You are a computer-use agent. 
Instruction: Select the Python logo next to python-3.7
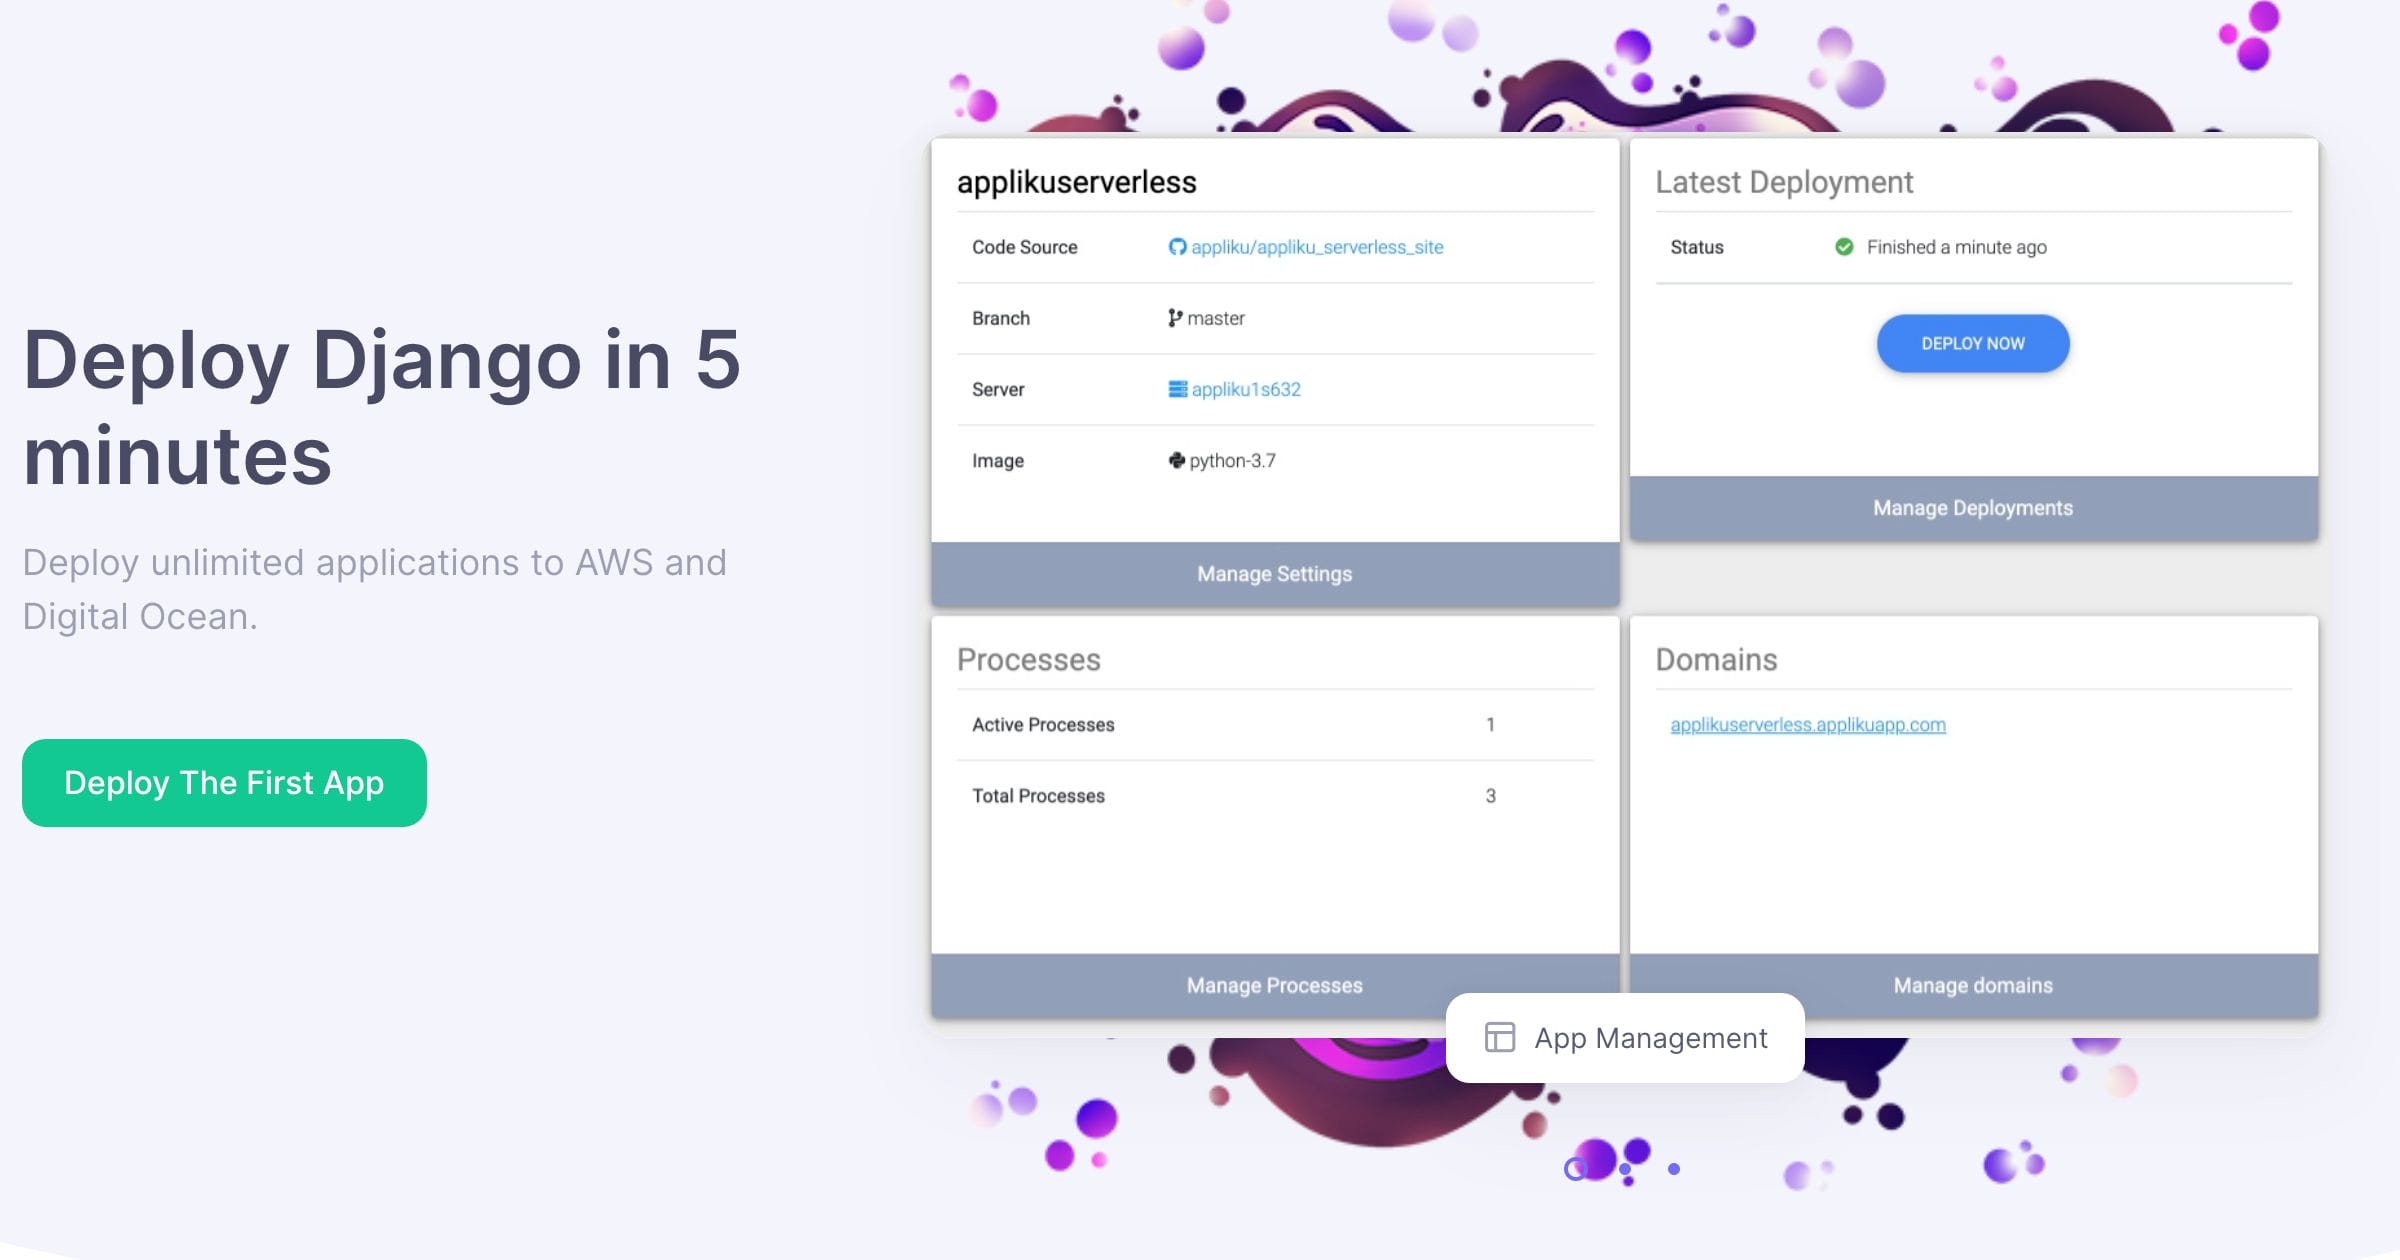(1176, 460)
